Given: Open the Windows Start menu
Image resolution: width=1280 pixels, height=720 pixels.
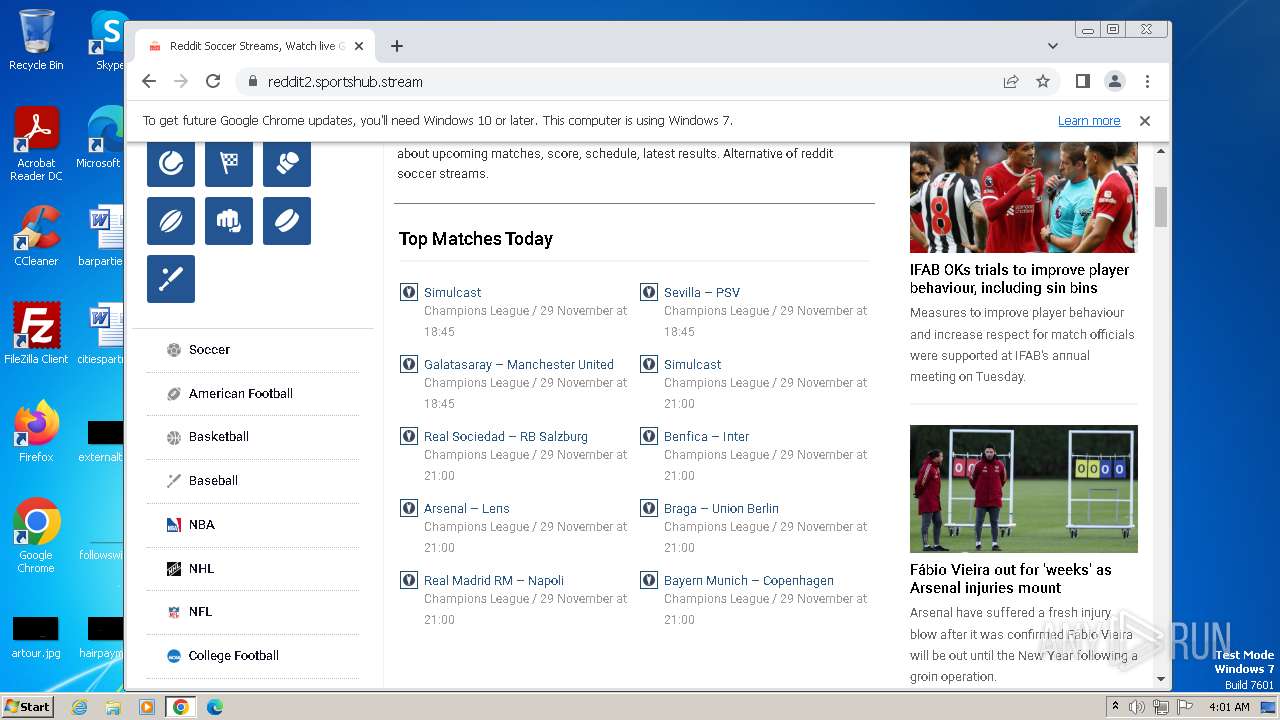Looking at the screenshot, I should 28,706.
